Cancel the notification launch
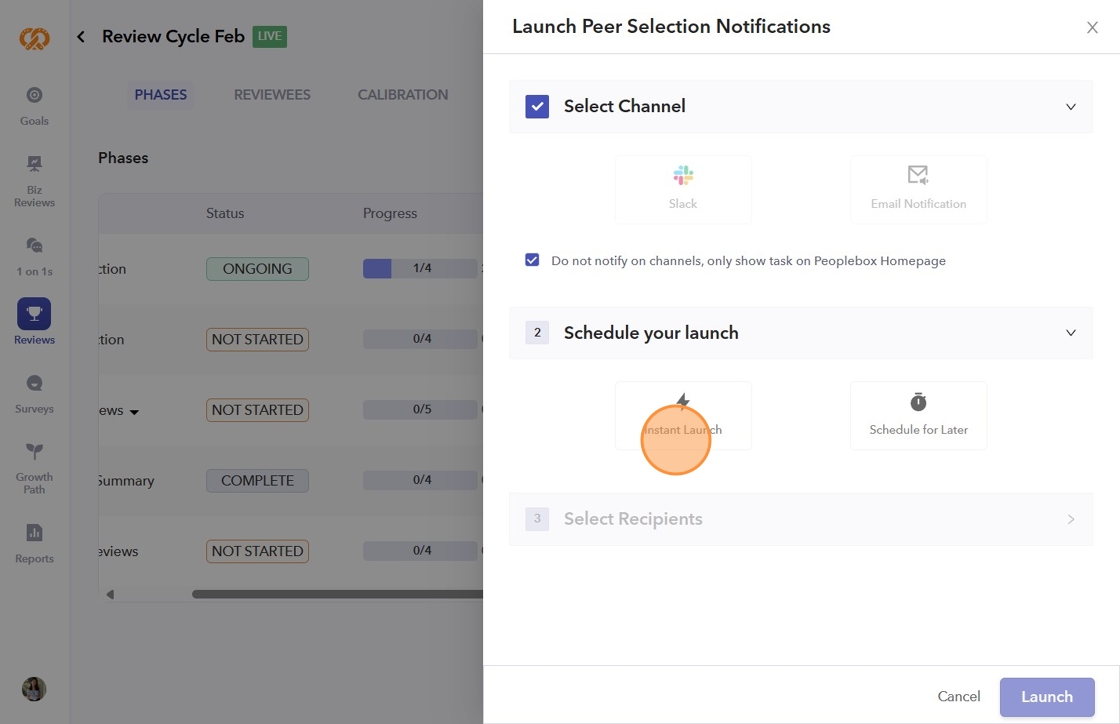The height and width of the screenshot is (724, 1120). (x=958, y=697)
